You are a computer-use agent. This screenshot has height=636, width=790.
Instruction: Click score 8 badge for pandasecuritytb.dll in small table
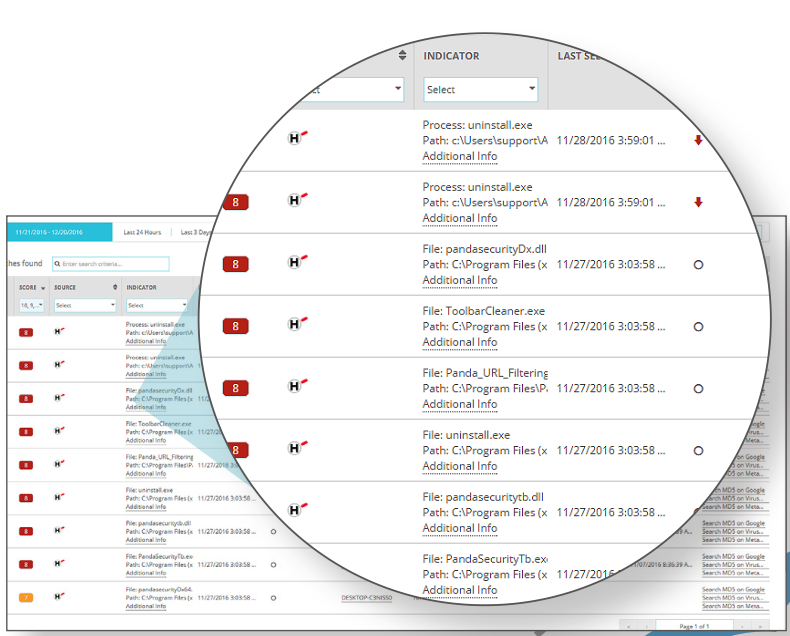coord(26,531)
